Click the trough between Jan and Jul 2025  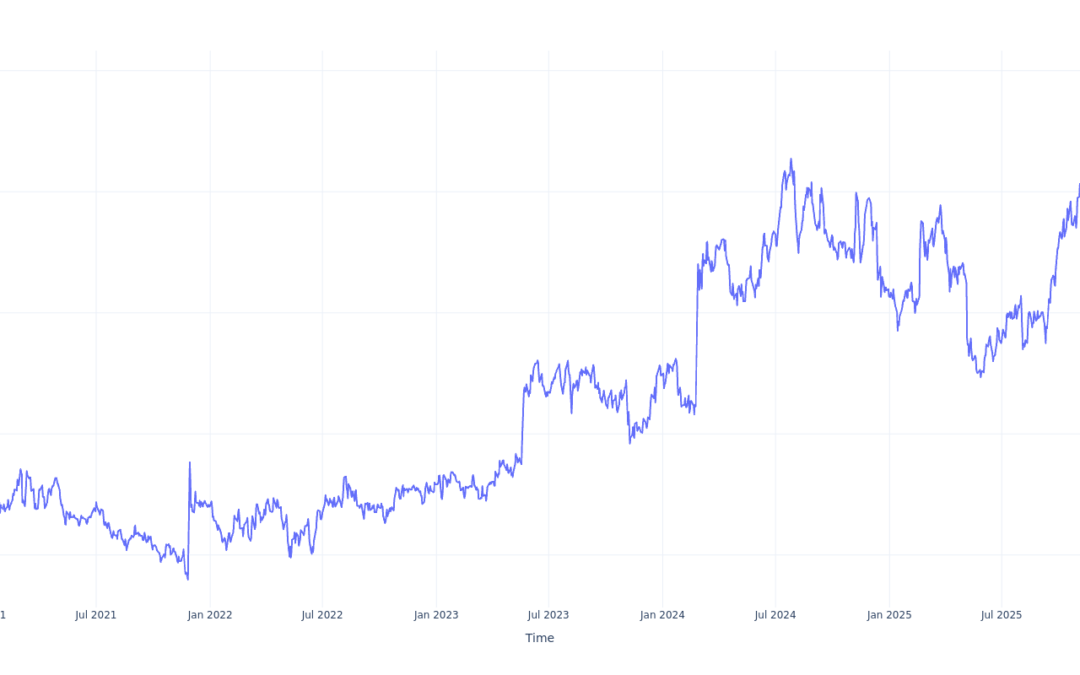point(980,376)
